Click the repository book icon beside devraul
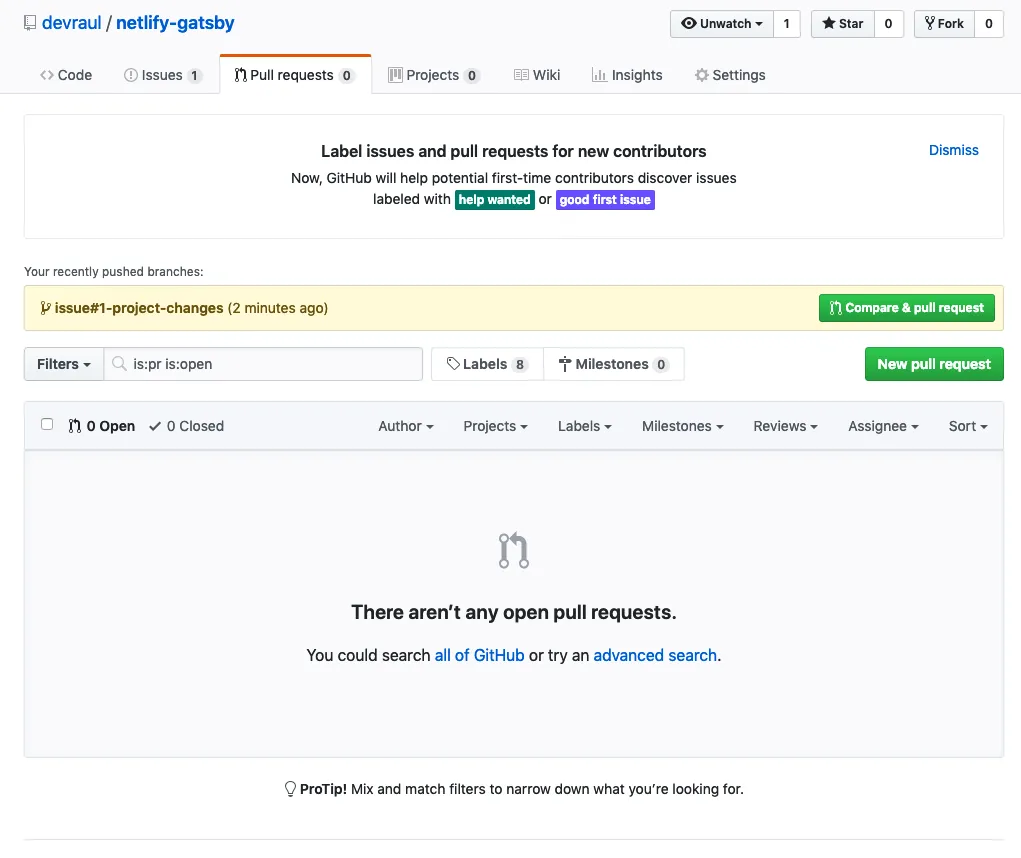 tap(30, 23)
